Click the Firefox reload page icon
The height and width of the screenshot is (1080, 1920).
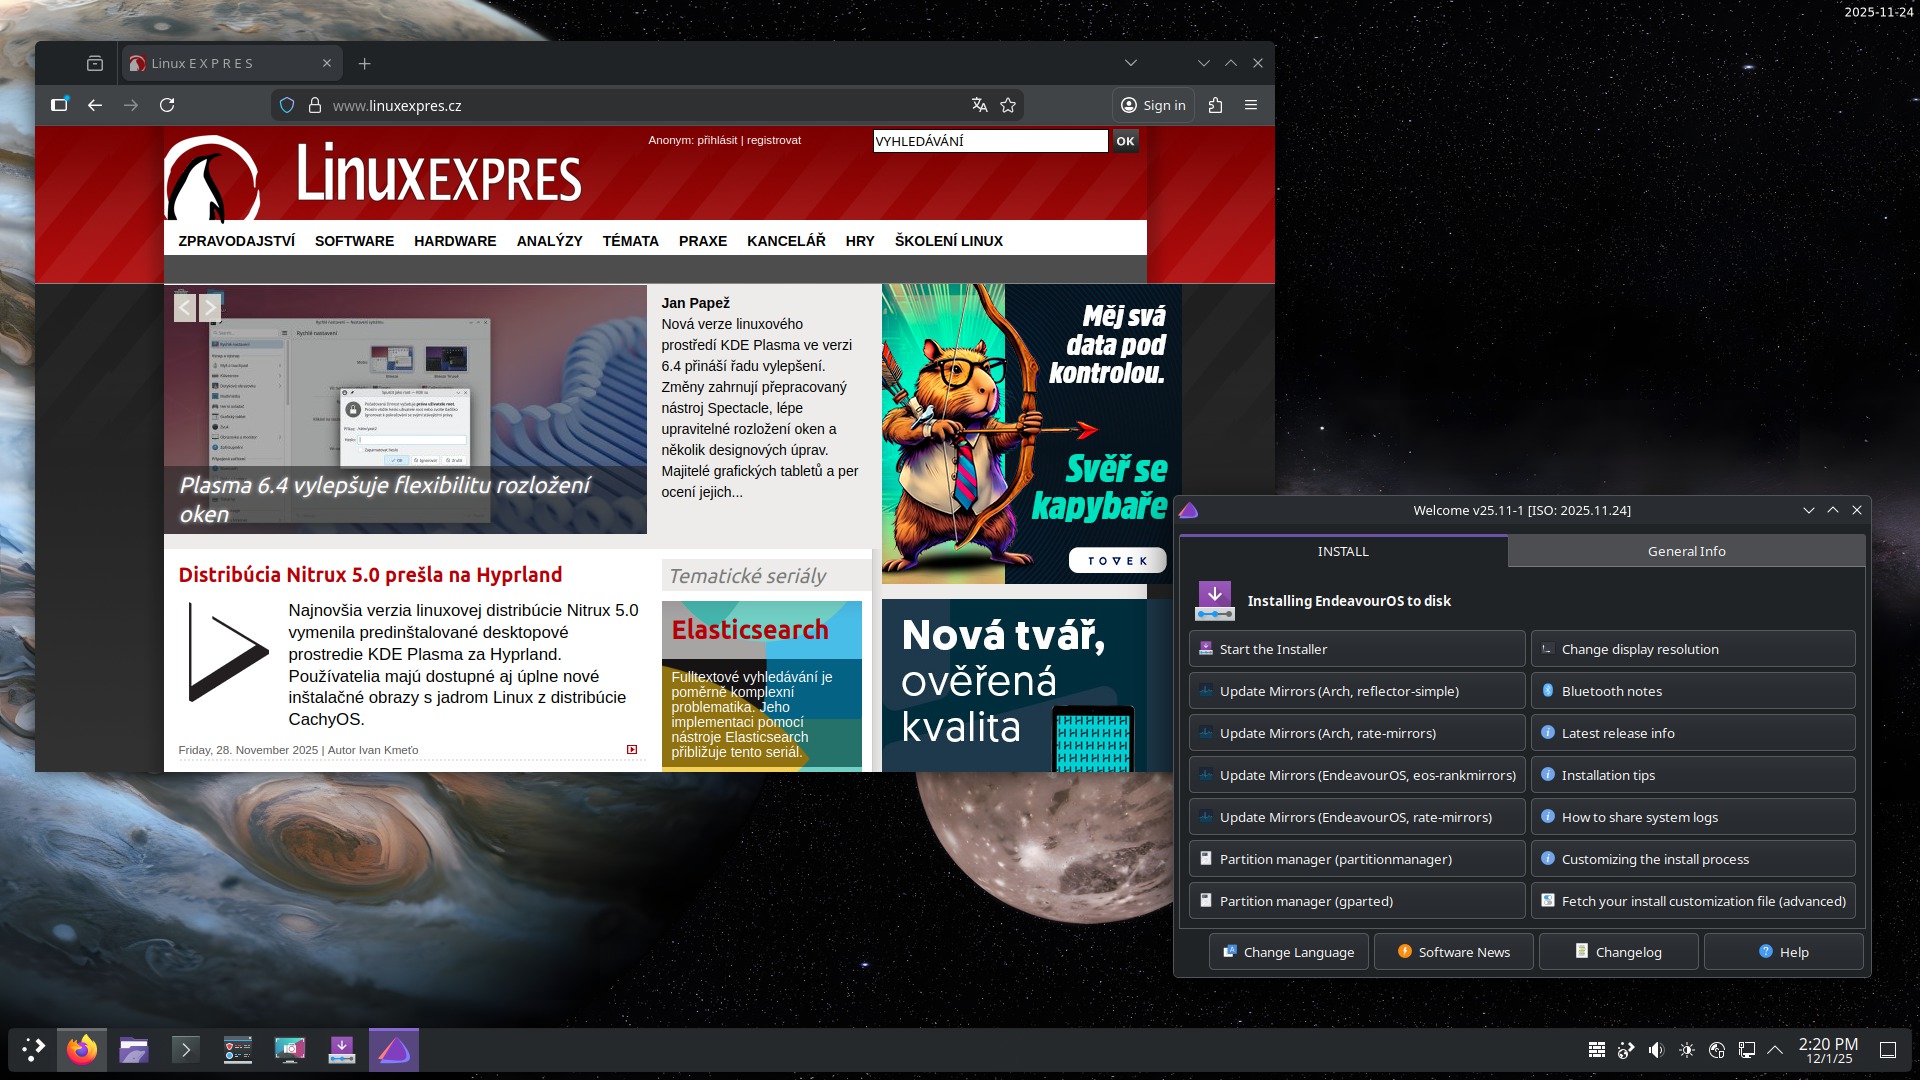point(167,105)
